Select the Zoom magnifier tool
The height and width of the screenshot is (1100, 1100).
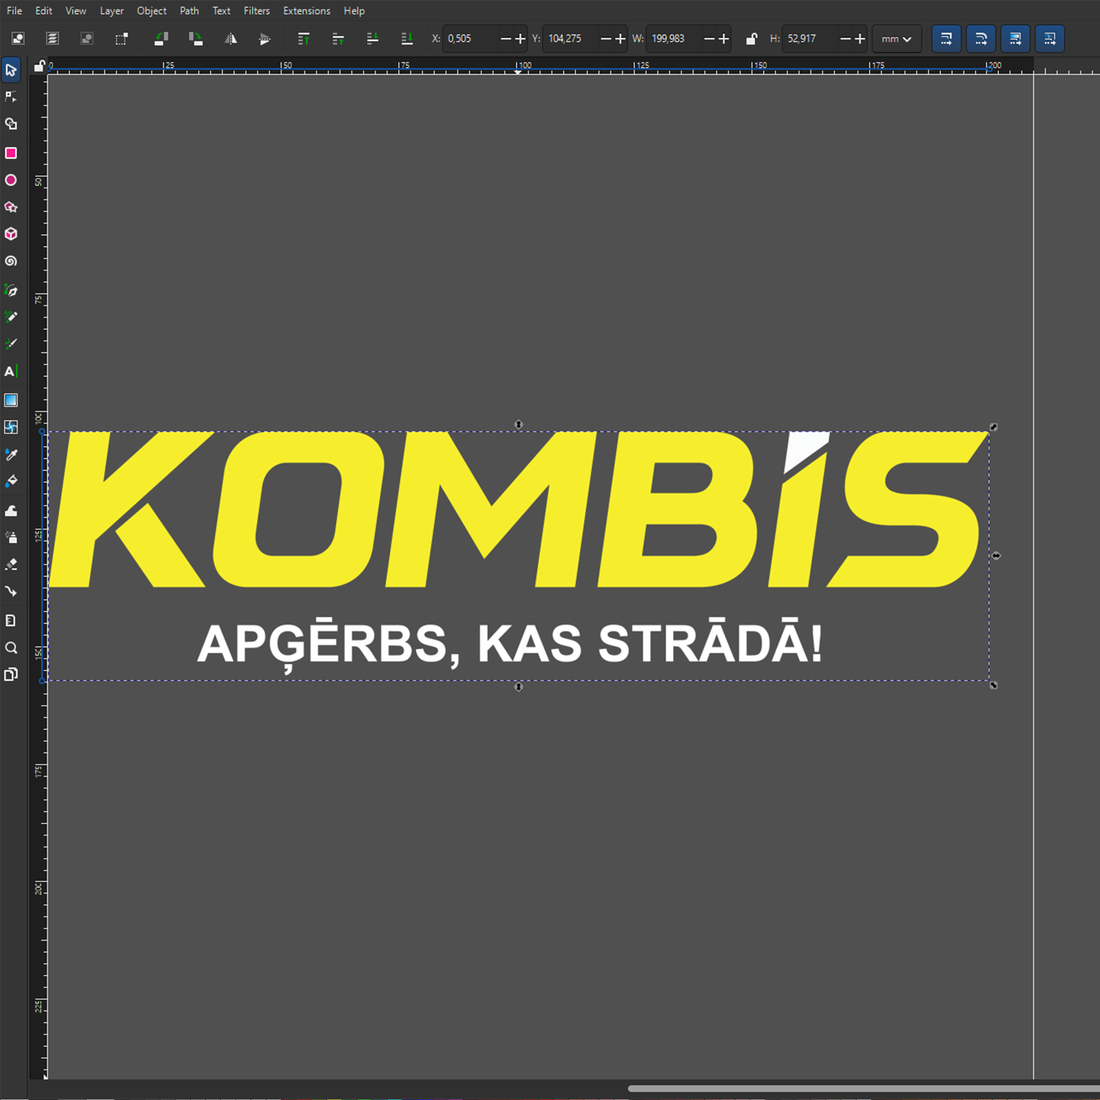11,648
